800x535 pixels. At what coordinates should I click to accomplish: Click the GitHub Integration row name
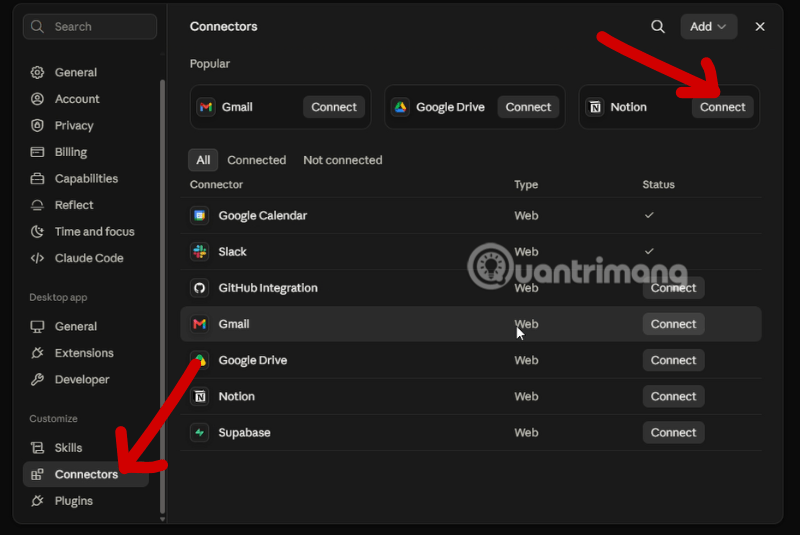pyautogui.click(x=268, y=288)
